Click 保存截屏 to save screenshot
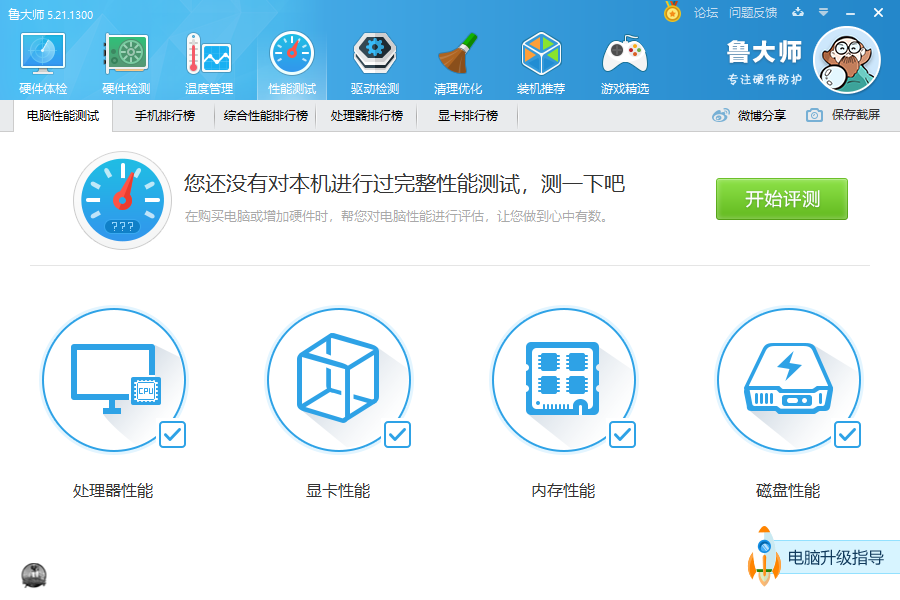The image size is (900, 600). coord(843,115)
